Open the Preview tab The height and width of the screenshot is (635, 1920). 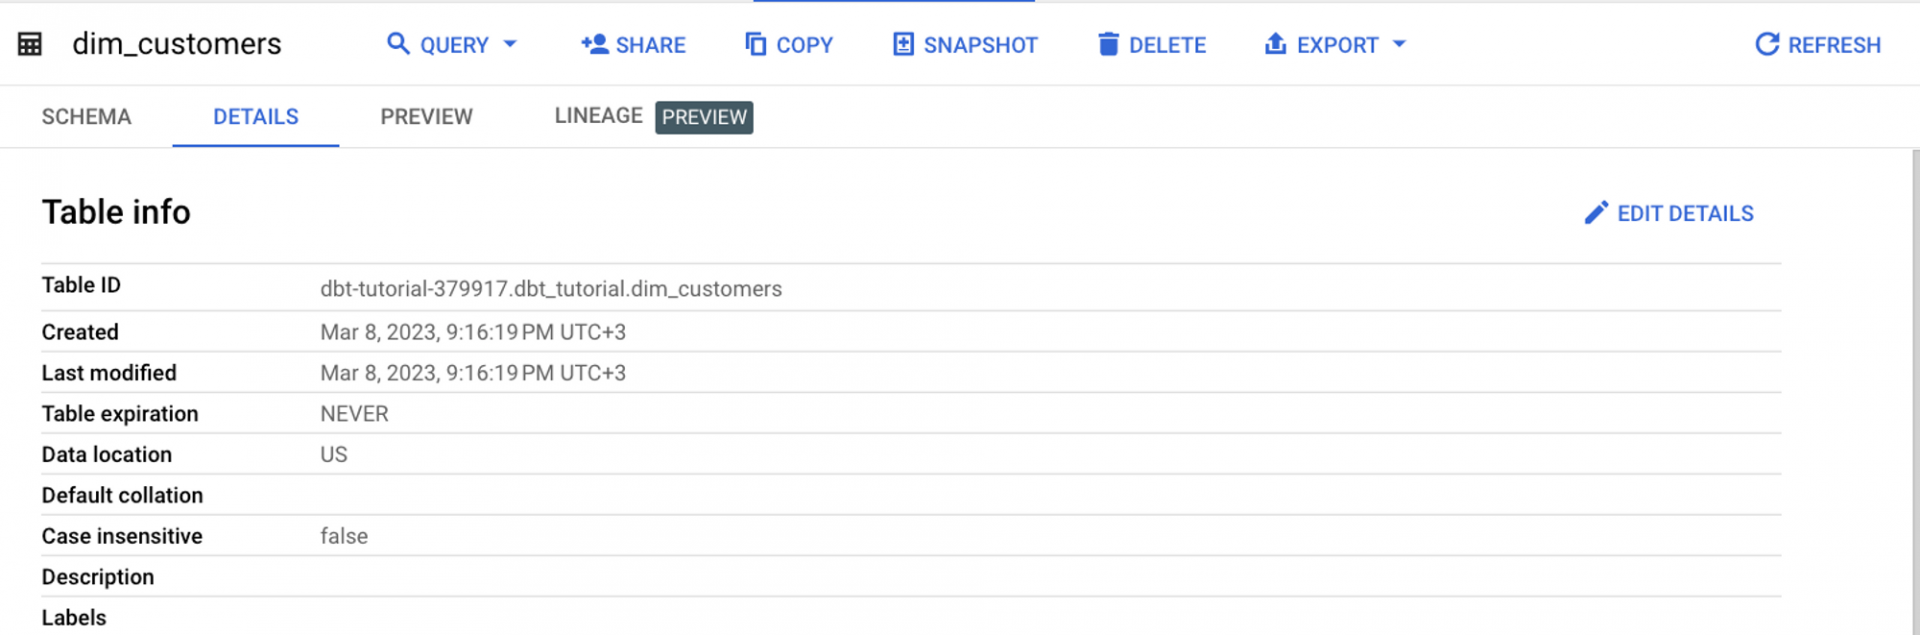(426, 117)
